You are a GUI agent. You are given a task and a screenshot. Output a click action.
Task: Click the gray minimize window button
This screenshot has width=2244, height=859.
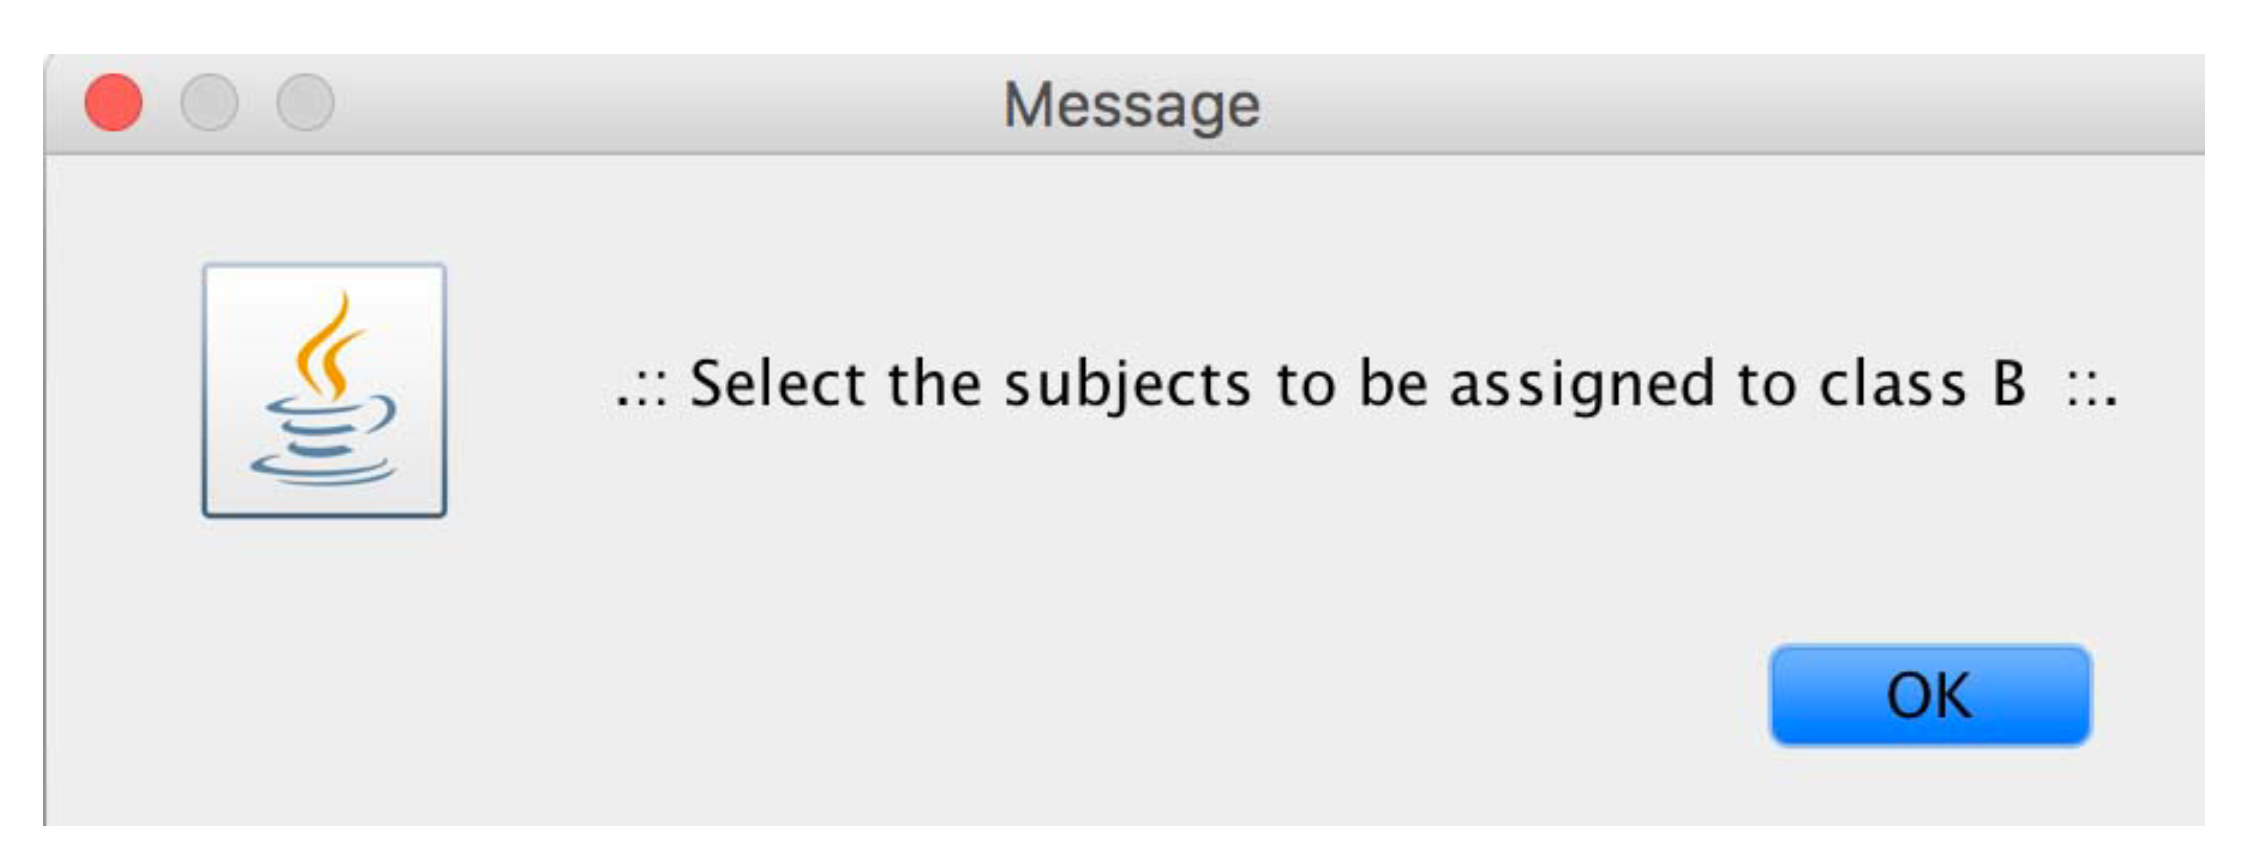(209, 103)
